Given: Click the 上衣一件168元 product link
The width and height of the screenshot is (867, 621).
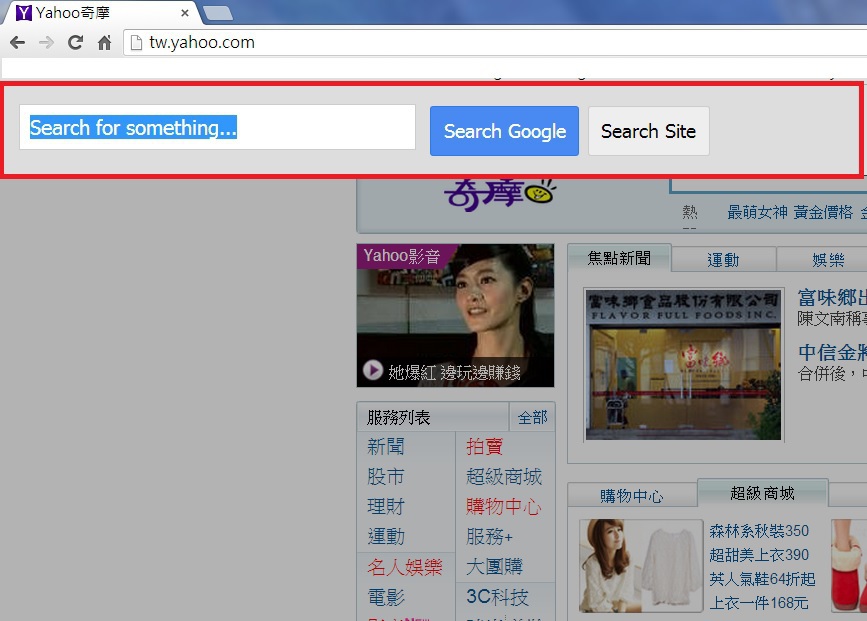Looking at the screenshot, I should [759, 603].
